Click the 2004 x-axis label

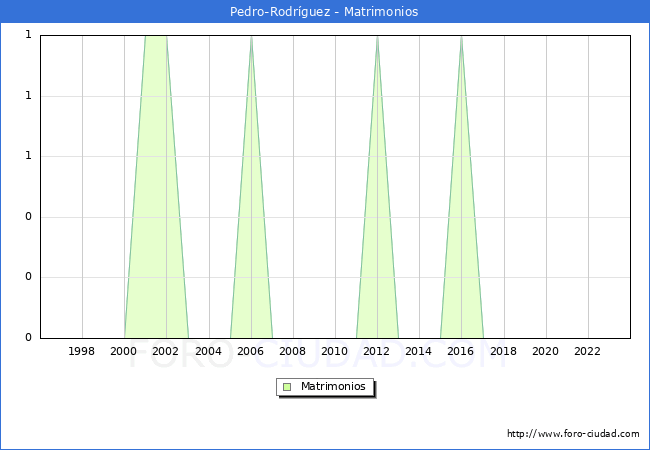(x=208, y=351)
